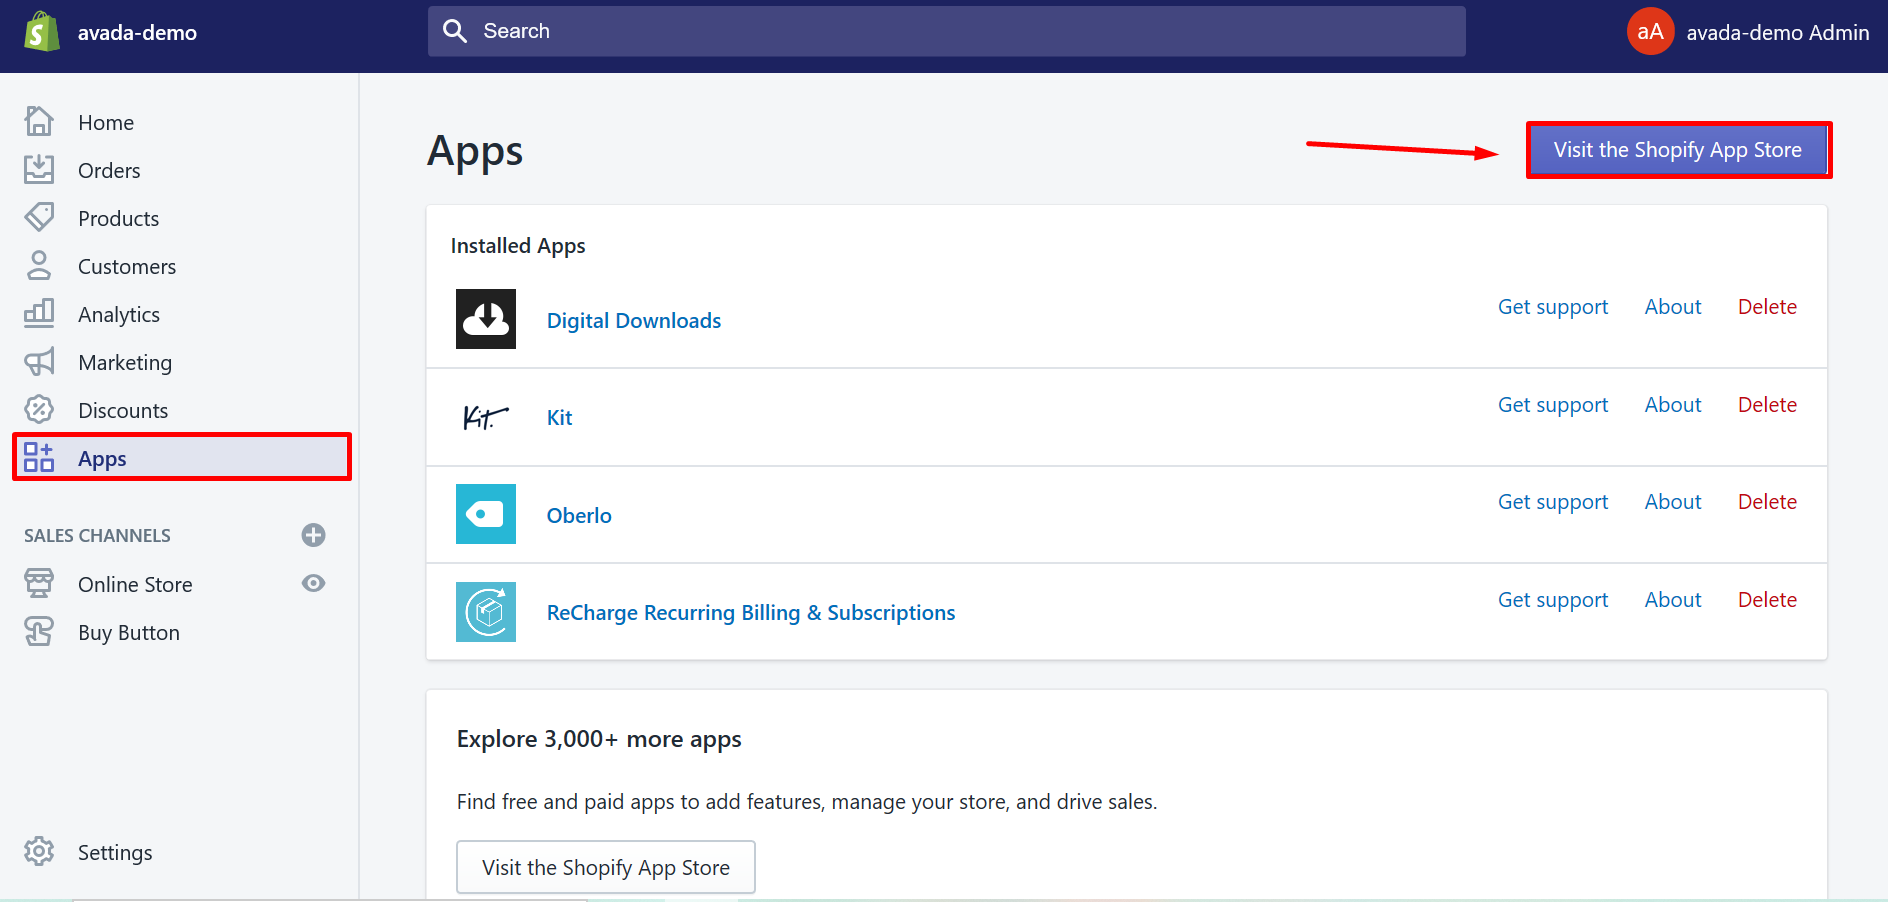The height and width of the screenshot is (902, 1888).
Task: Click the Customers person icon
Action: tap(39, 265)
